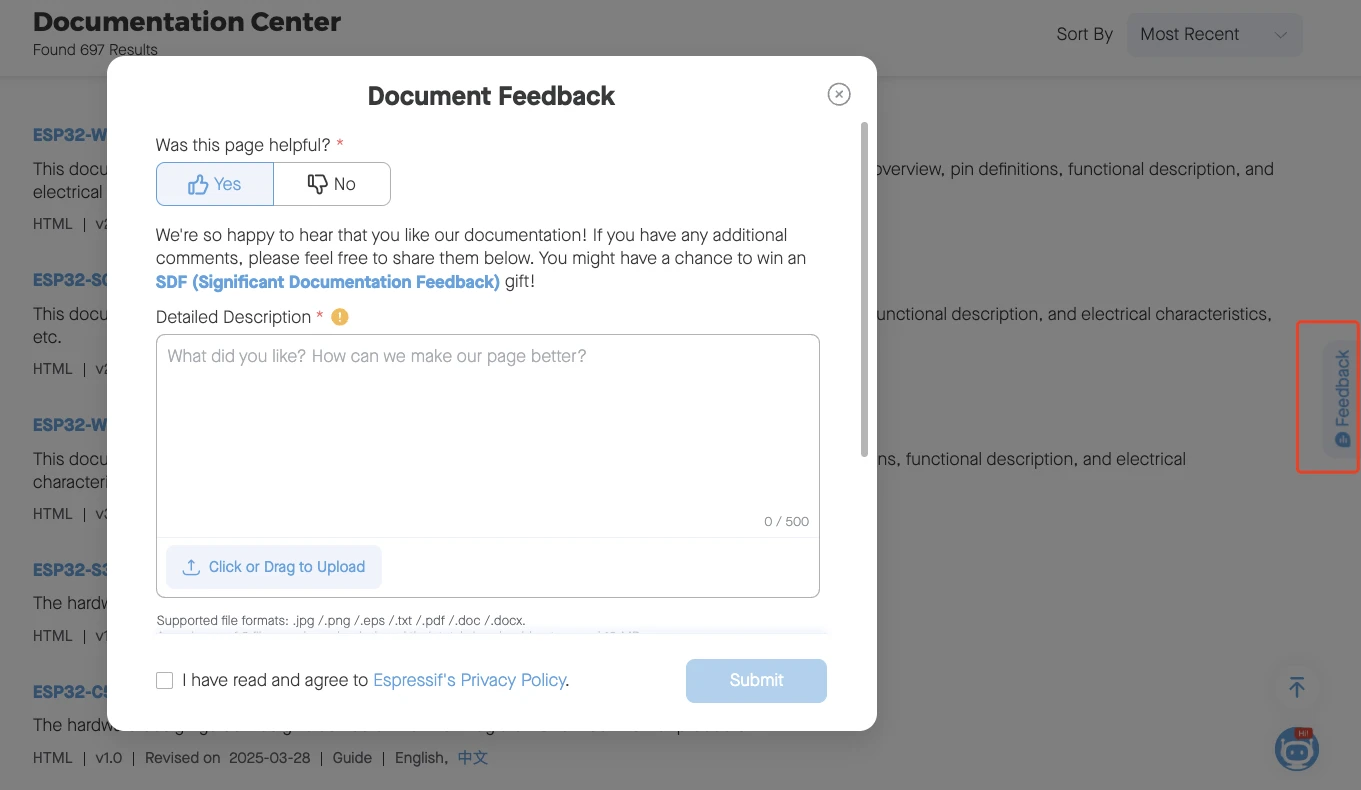
Task: Toggle the No helpful response
Action: point(331,183)
